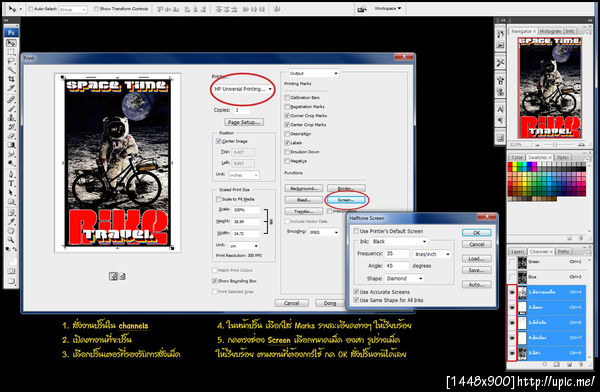Open the Ink dropdown showing Black
Viewport: 600px width, 392px height.
[x=399, y=242]
